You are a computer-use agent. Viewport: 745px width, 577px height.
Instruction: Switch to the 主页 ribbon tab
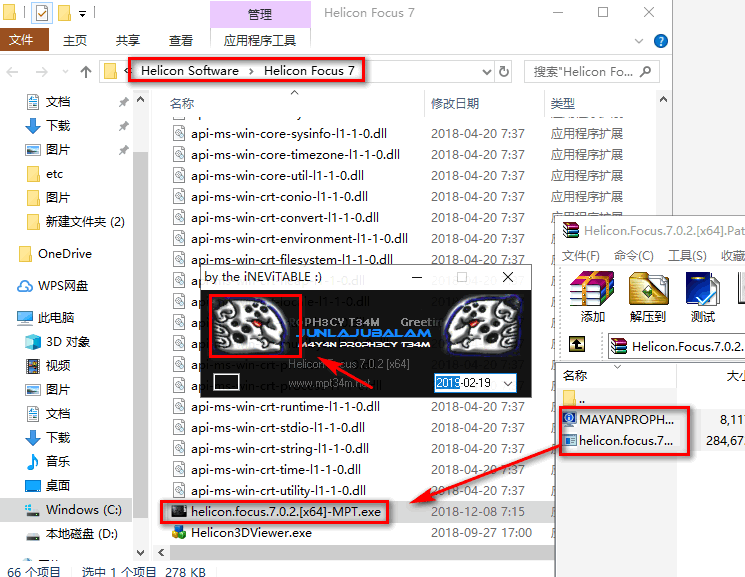75,40
